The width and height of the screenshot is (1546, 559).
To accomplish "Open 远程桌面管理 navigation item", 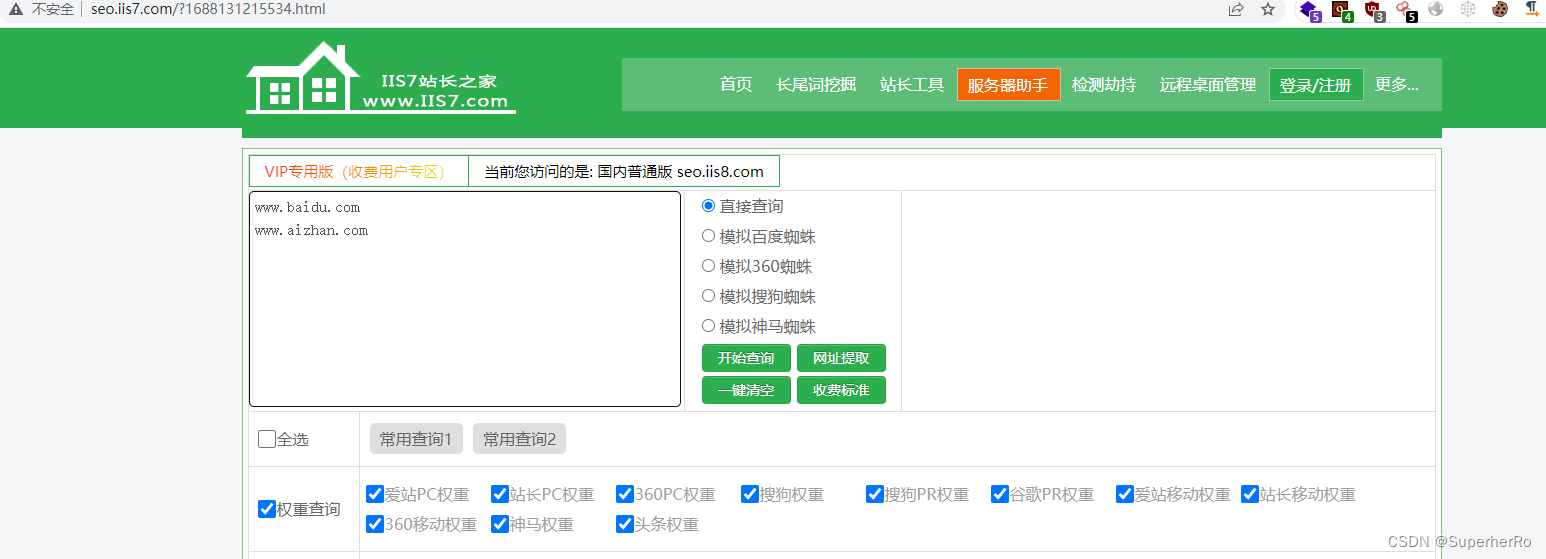I will point(1208,85).
